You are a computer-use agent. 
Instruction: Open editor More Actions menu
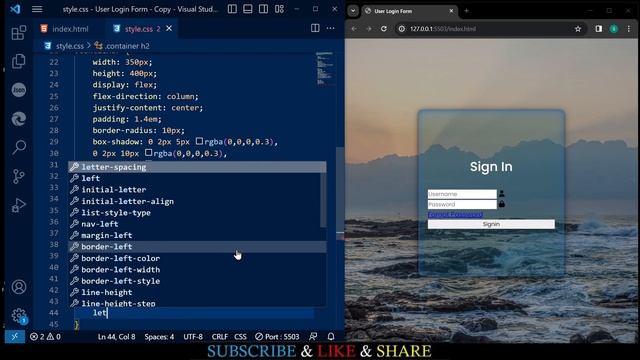click(331, 28)
